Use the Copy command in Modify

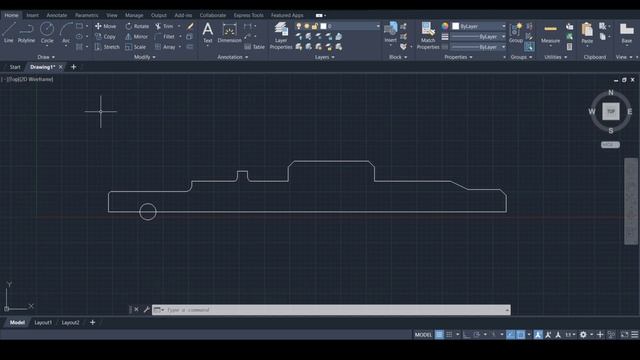(x=105, y=36)
